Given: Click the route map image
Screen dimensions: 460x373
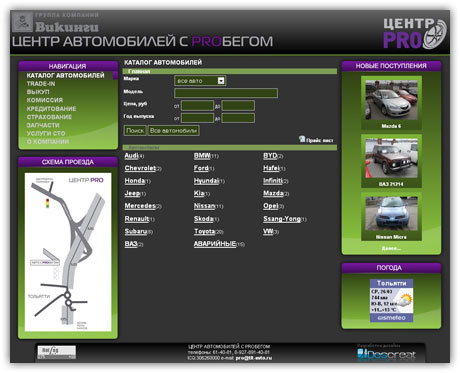Looking at the screenshot, I should pyautogui.click(x=68, y=252).
